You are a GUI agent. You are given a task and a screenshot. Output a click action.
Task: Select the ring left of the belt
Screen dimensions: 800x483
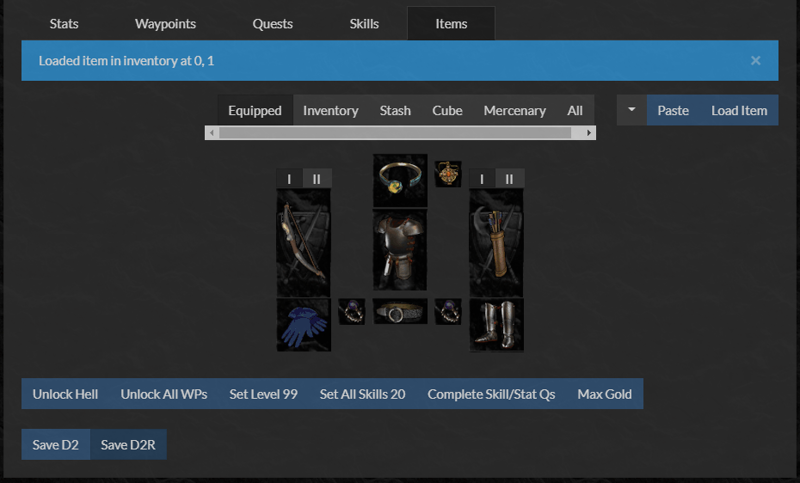click(352, 312)
